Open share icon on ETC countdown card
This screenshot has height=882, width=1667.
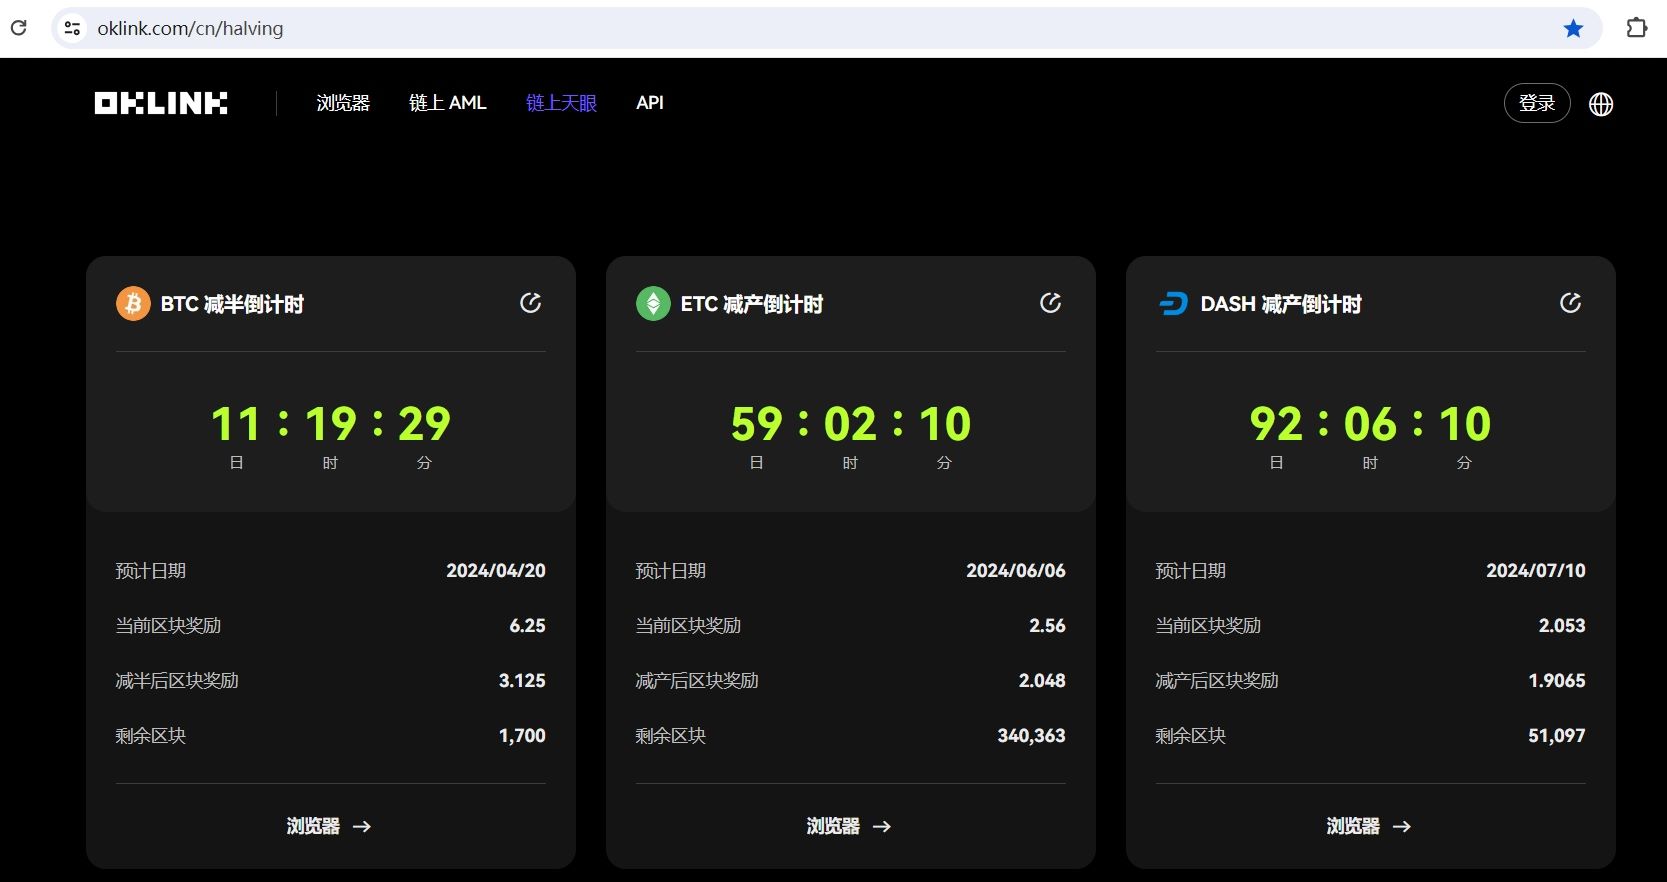click(1051, 303)
